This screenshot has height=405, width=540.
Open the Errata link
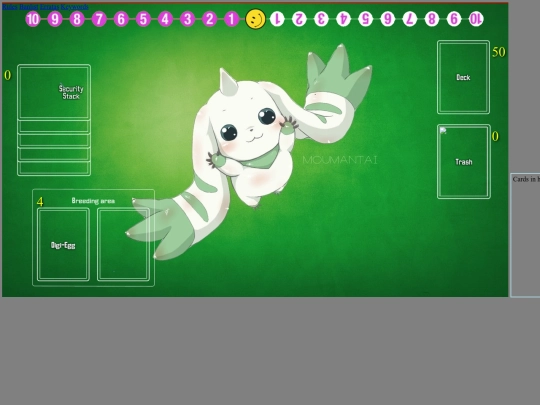(49, 7)
